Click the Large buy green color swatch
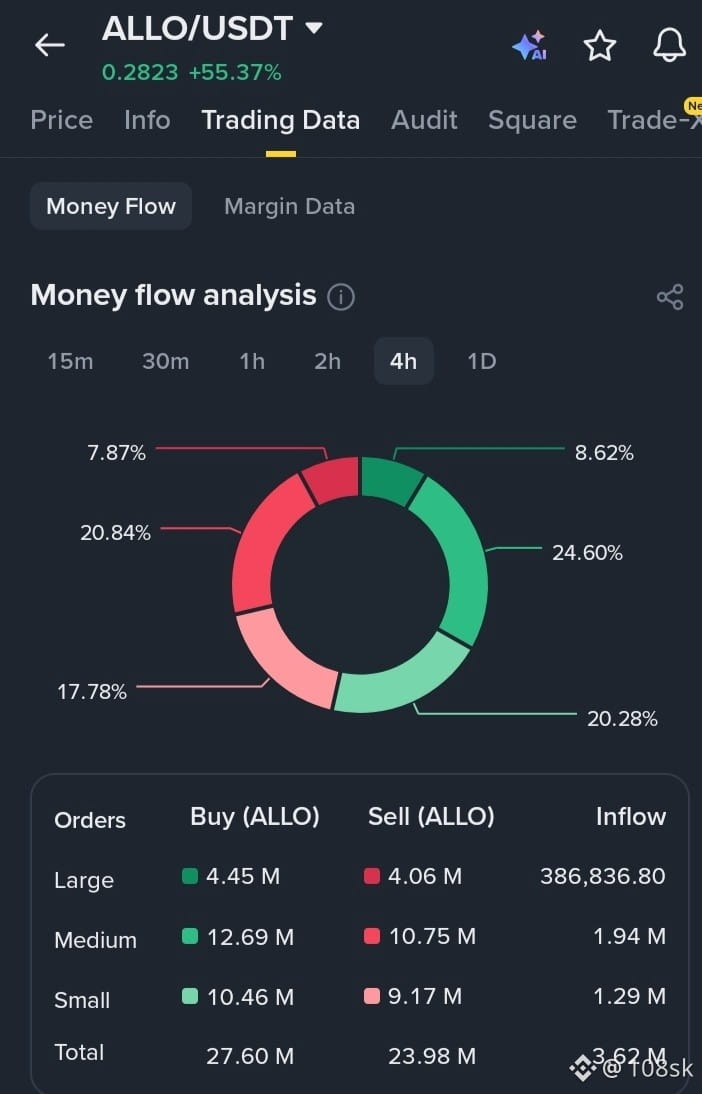Viewport: 702px width, 1094px height. coord(190,876)
